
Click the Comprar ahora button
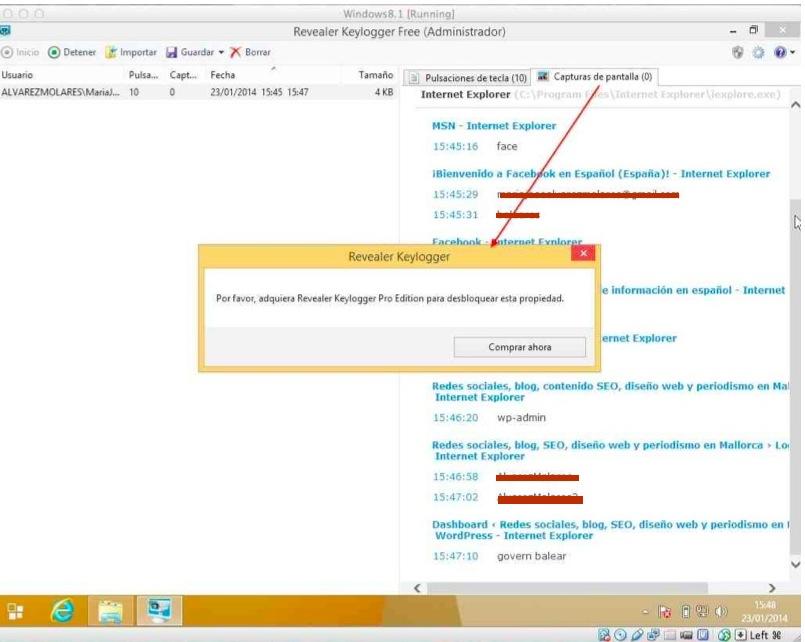pos(519,347)
